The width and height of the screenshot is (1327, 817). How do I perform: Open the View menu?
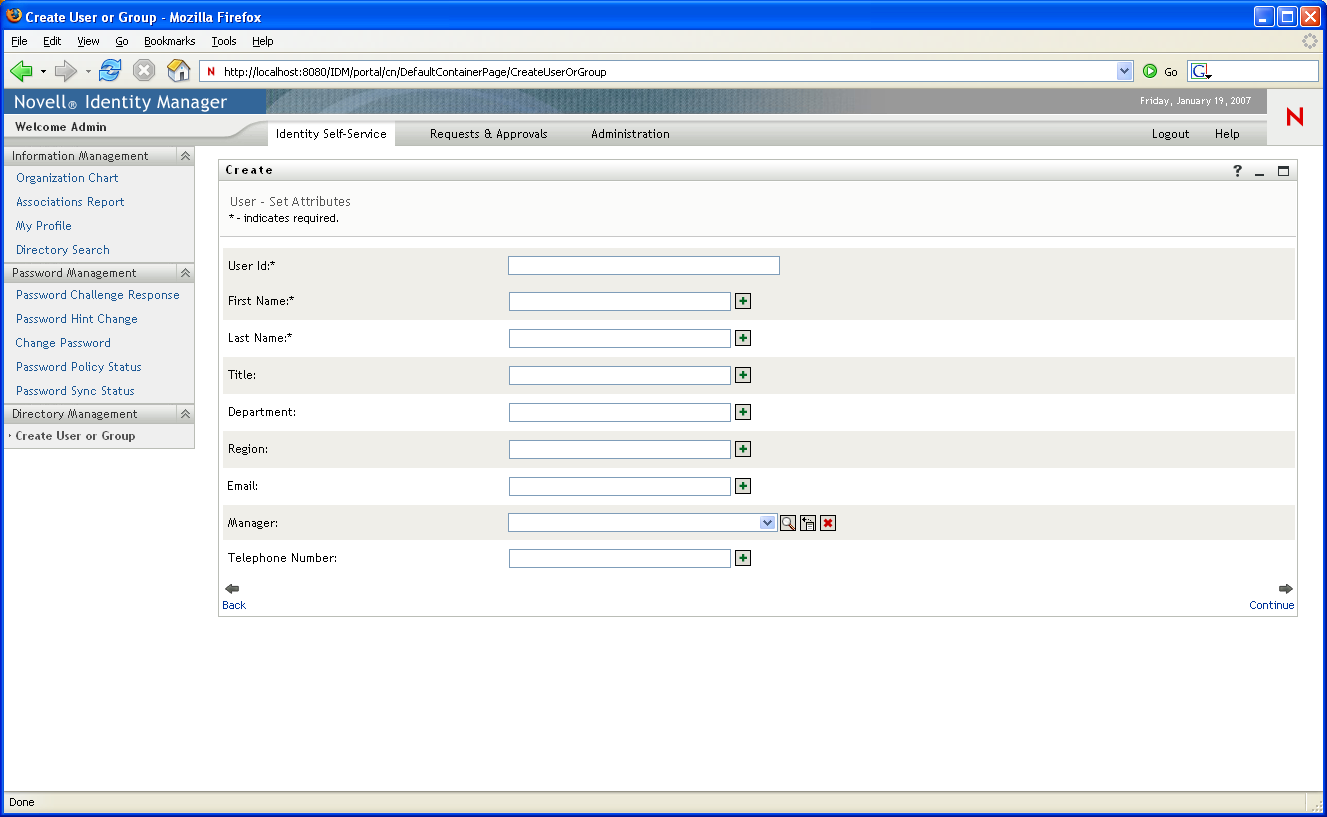[88, 41]
